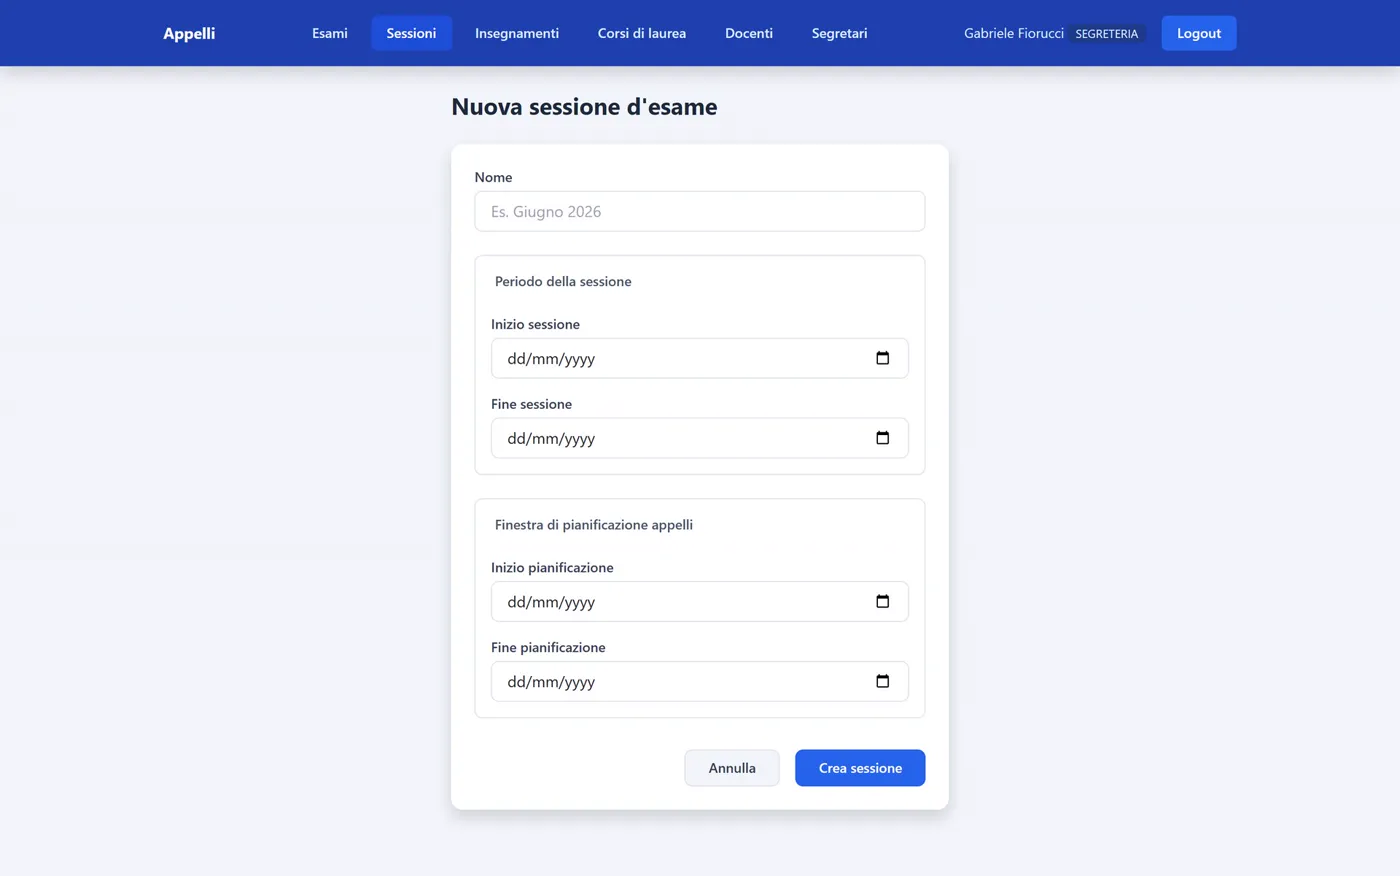Image resolution: width=1400 pixels, height=876 pixels.
Task: Switch to Corsi di laurea
Action: click(642, 33)
